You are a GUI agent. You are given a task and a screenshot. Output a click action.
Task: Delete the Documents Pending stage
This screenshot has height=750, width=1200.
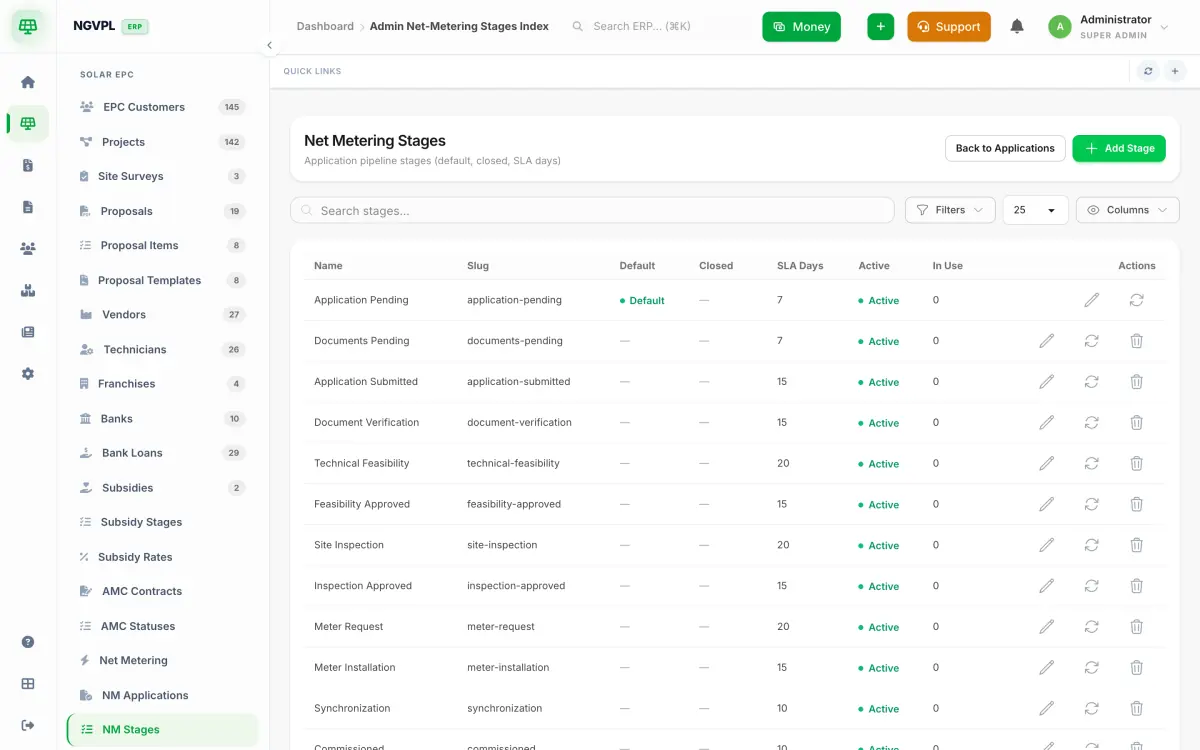(x=1136, y=341)
